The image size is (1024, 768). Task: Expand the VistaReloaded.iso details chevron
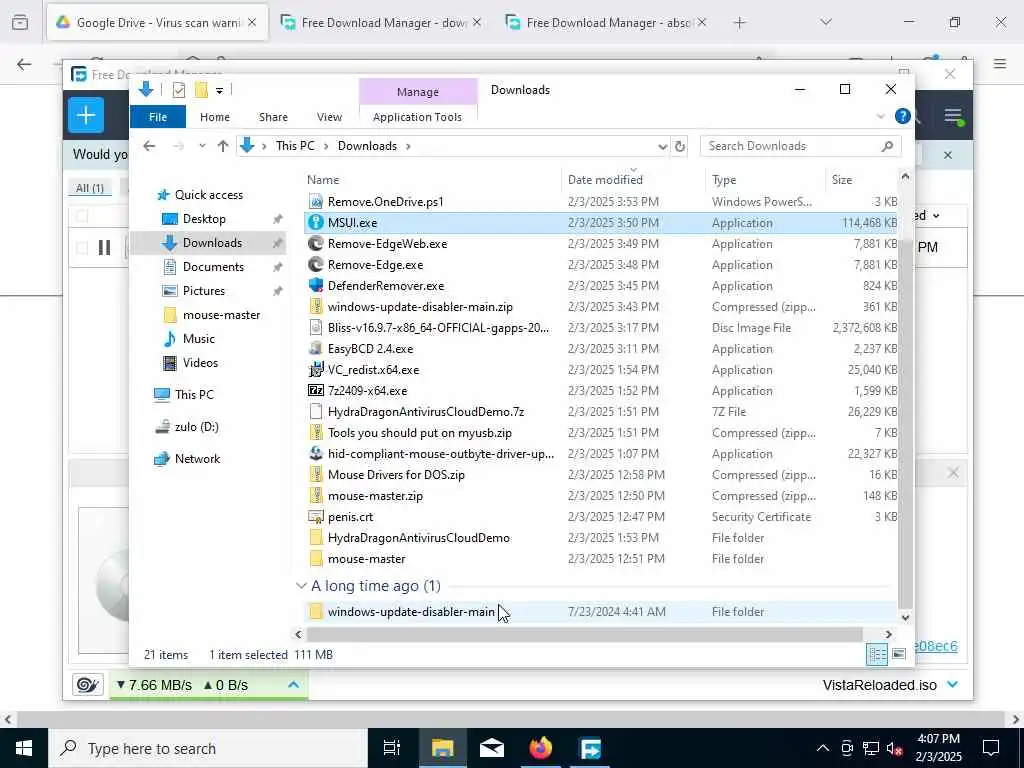coord(952,684)
